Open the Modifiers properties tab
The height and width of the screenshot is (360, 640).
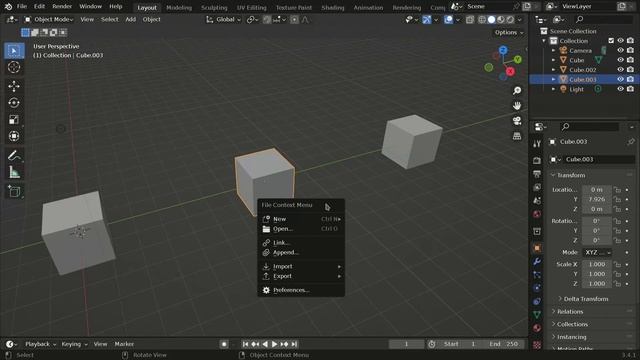tap(537, 261)
